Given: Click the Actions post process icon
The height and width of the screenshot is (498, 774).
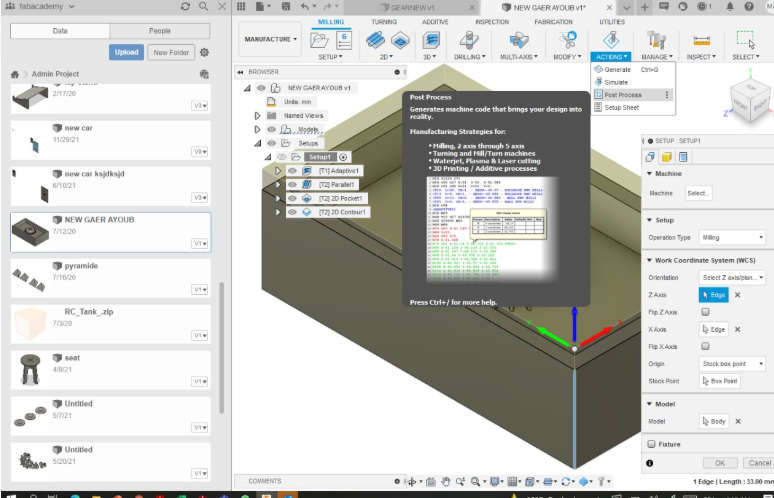Looking at the screenshot, I should click(x=611, y=40).
